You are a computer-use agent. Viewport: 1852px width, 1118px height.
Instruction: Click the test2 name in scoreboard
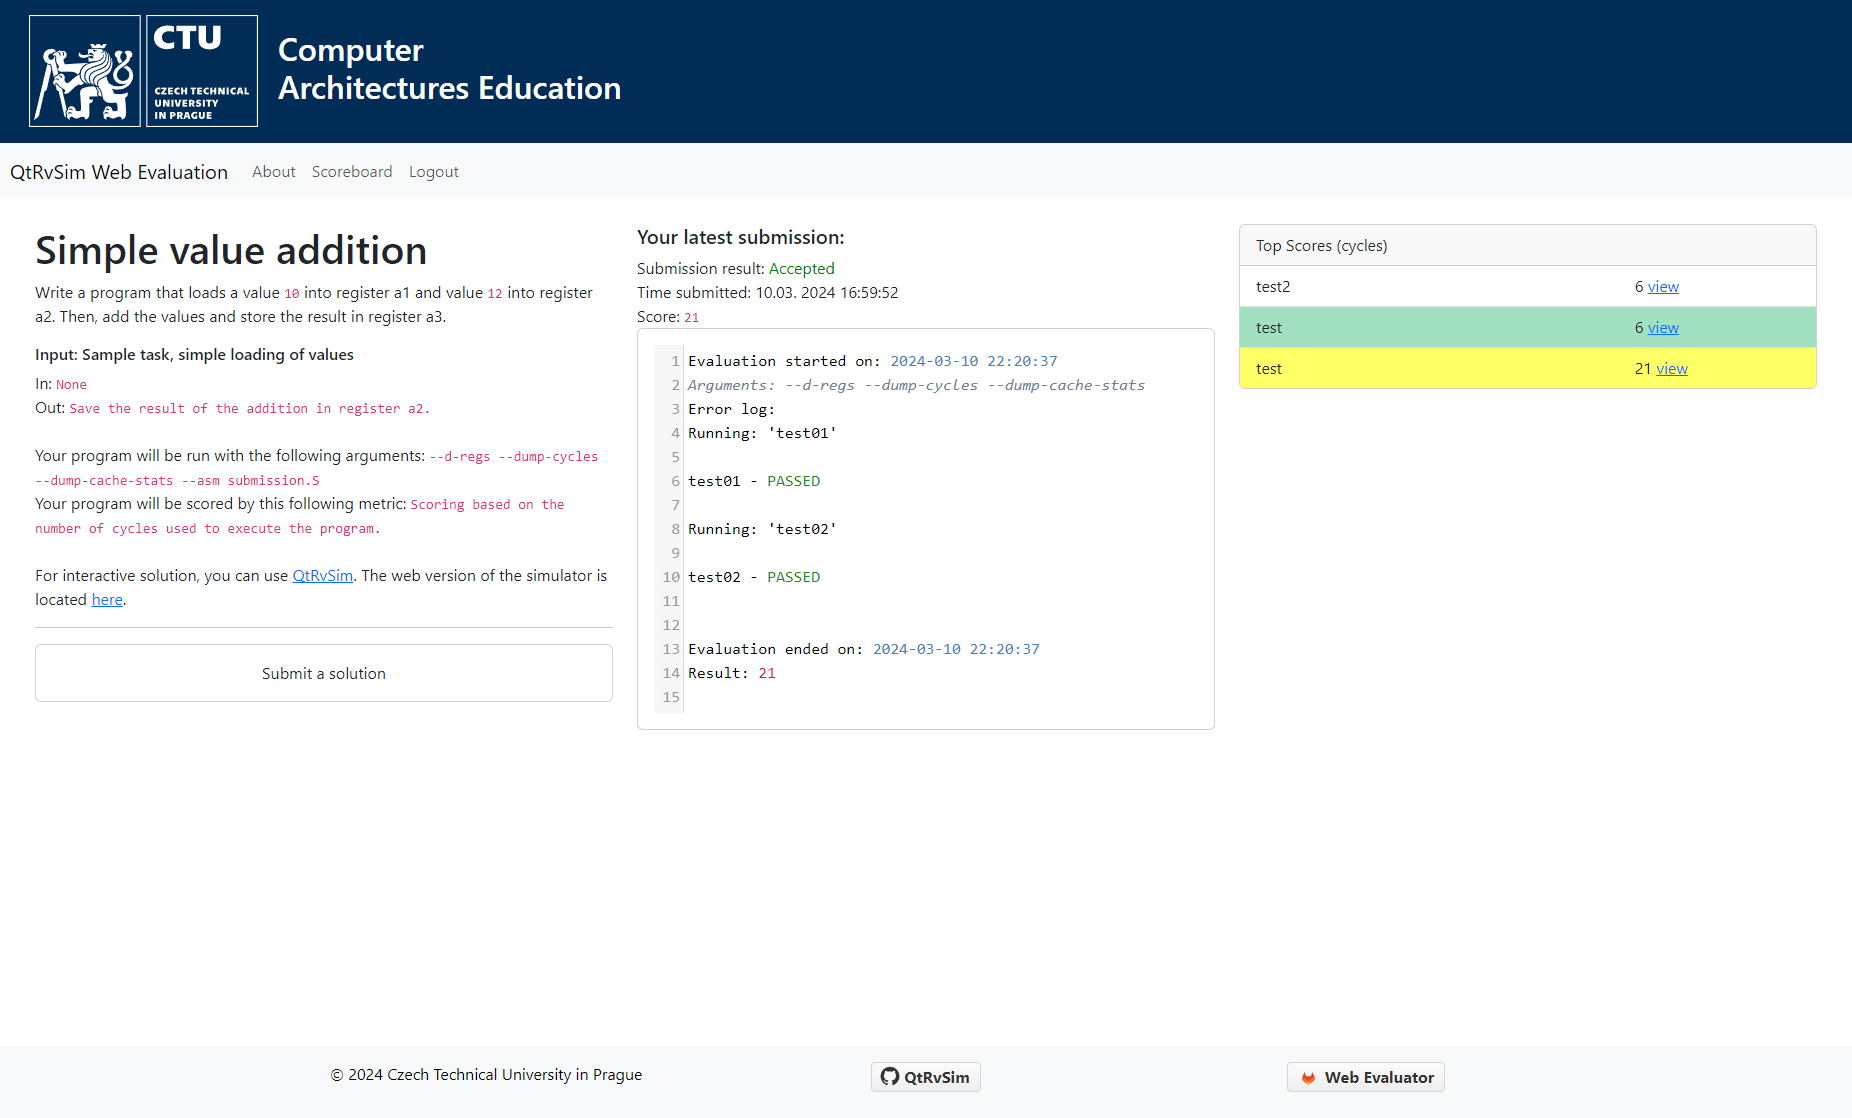point(1273,287)
